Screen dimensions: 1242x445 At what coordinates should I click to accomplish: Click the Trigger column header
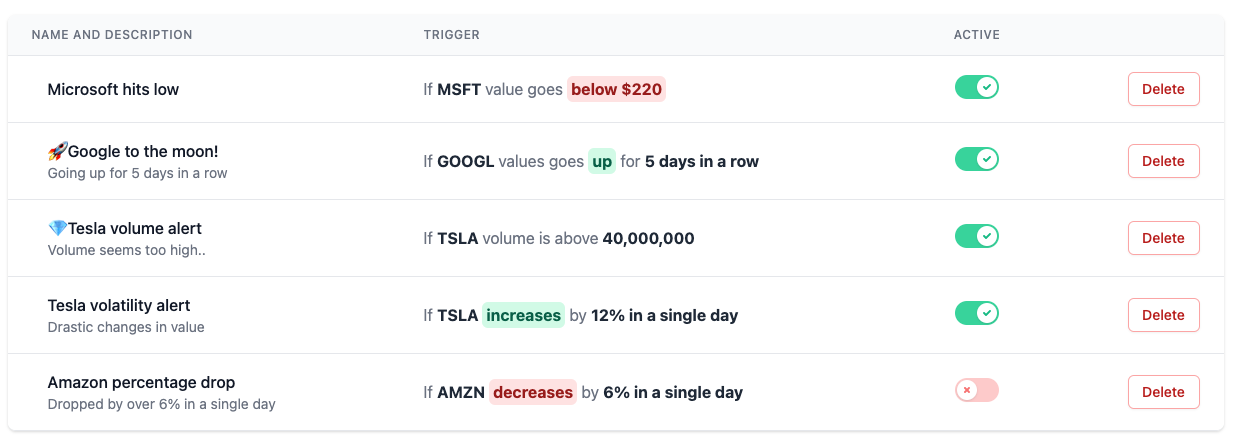(x=451, y=35)
